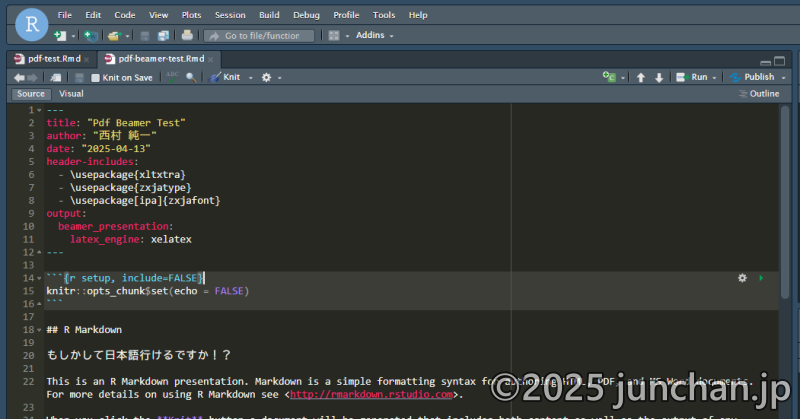Image resolution: width=800 pixels, height=419 pixels.
Task: Open the New File dropdown arrow
Action: pos(73,36)
